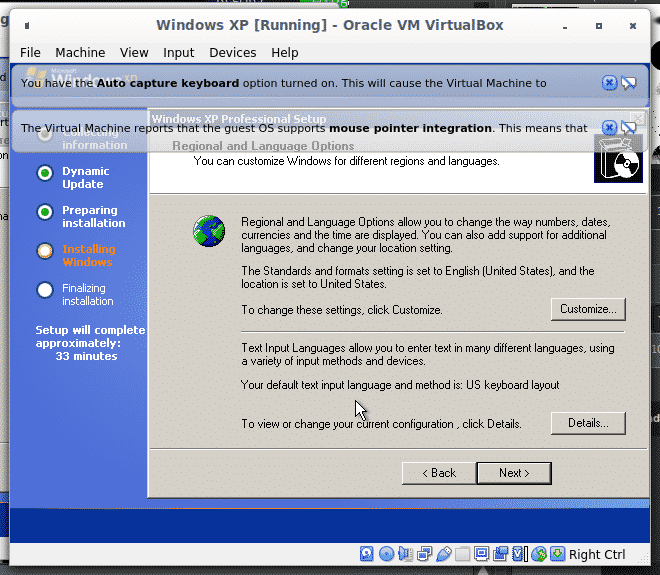Click the Right Ctrl host key indicator
The height and width of the screenshot is (575, 660).
tap(597, 554)
